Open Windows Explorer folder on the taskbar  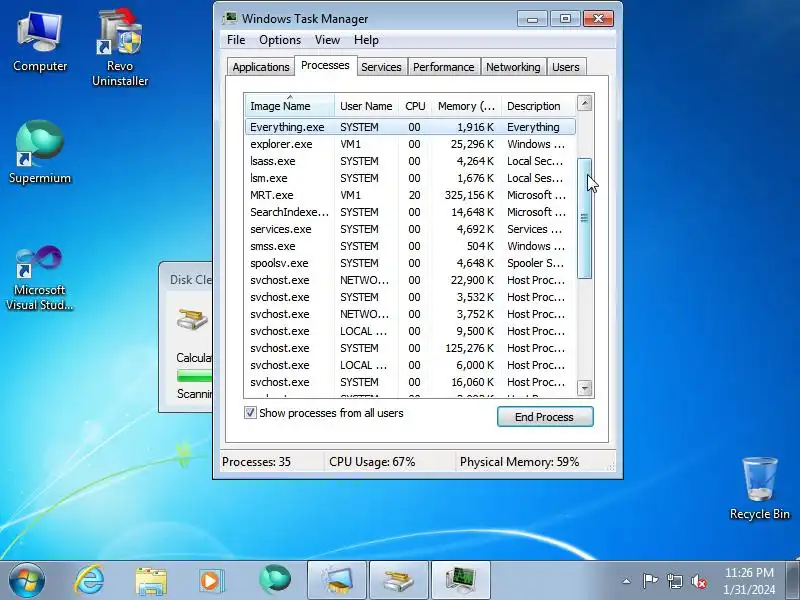tap(151, 581)
